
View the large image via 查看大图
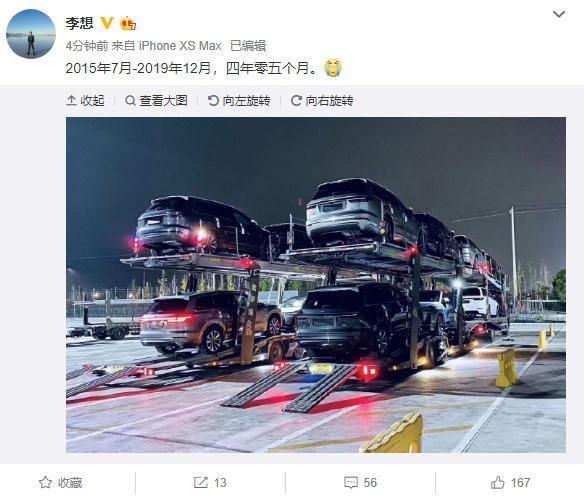(x=156, y=101)
